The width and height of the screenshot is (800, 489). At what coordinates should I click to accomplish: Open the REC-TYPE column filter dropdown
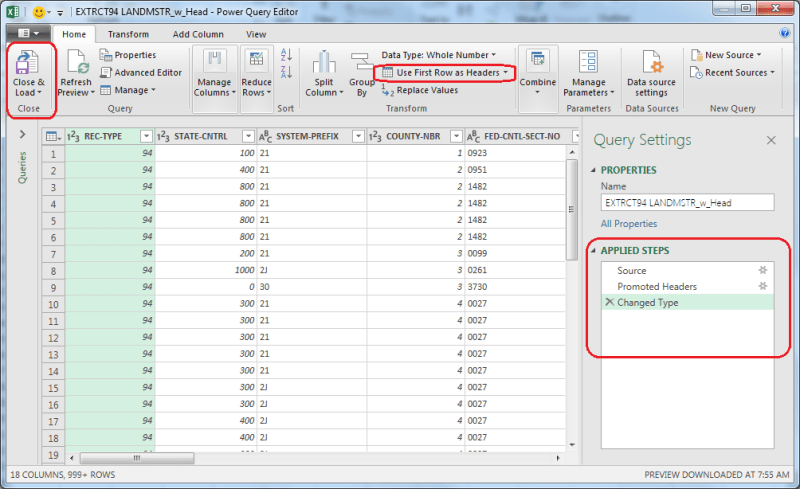146,136
